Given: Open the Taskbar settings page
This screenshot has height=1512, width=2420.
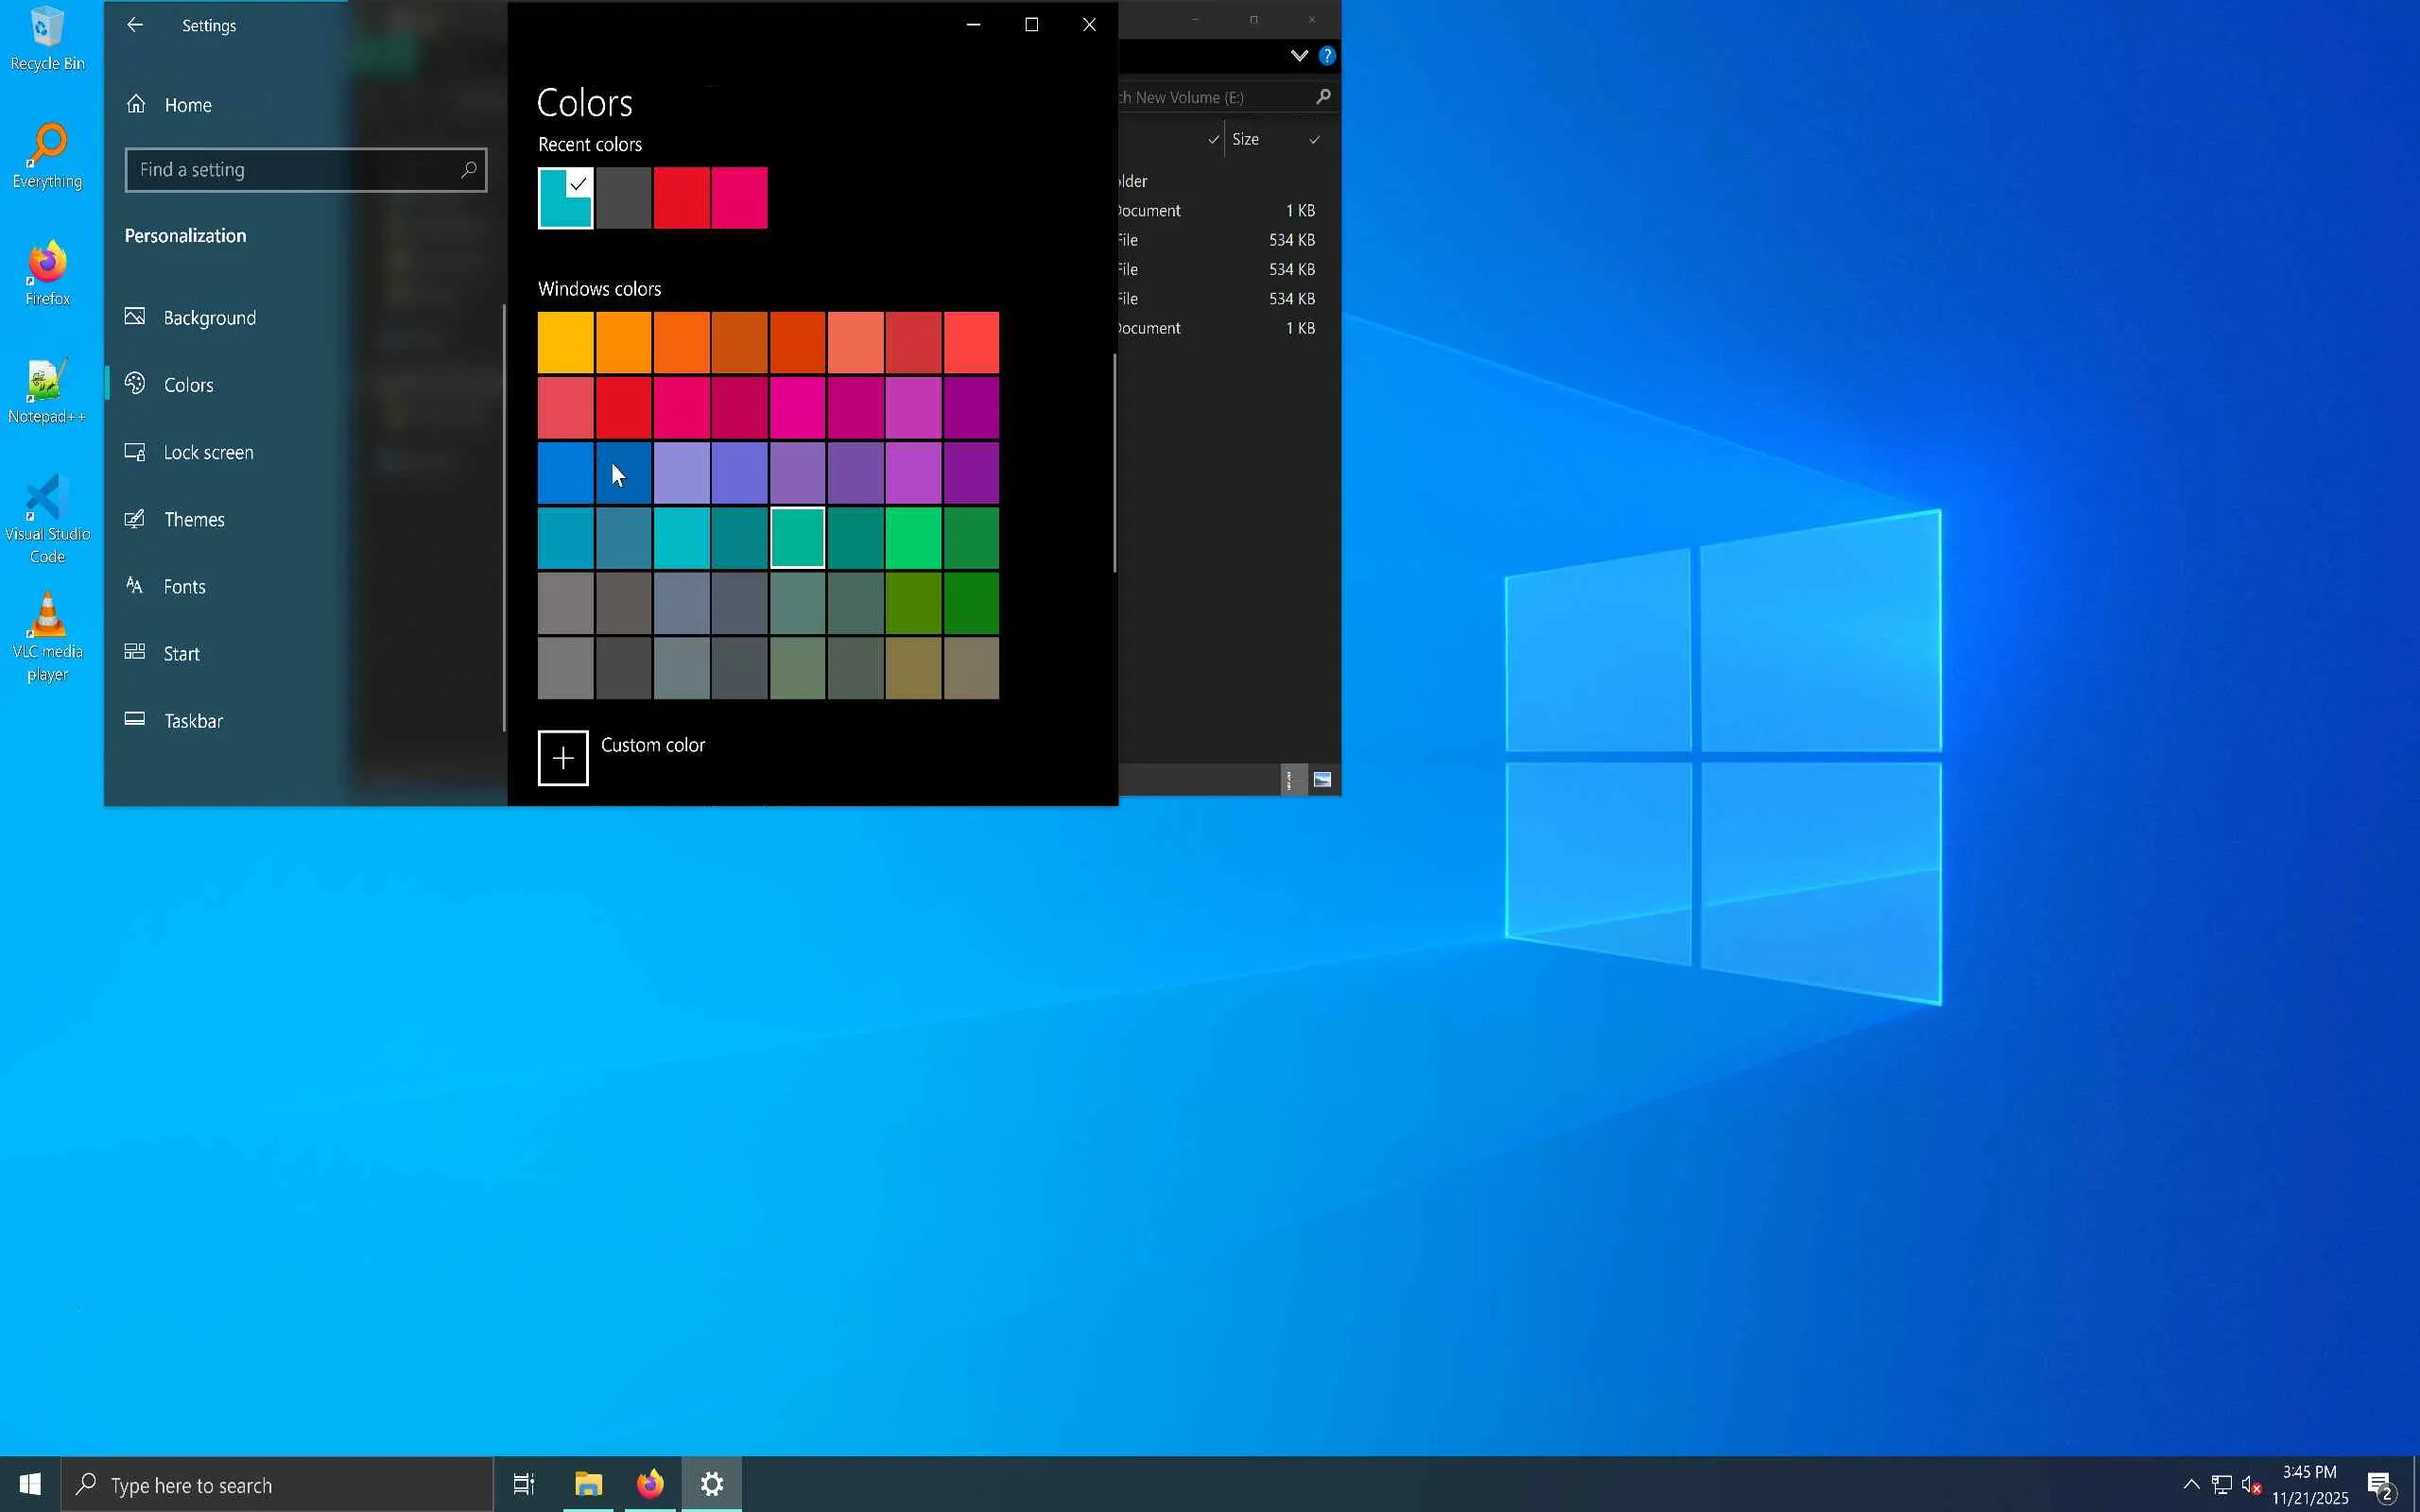Looking at the screenshot, I should point(193,721).
